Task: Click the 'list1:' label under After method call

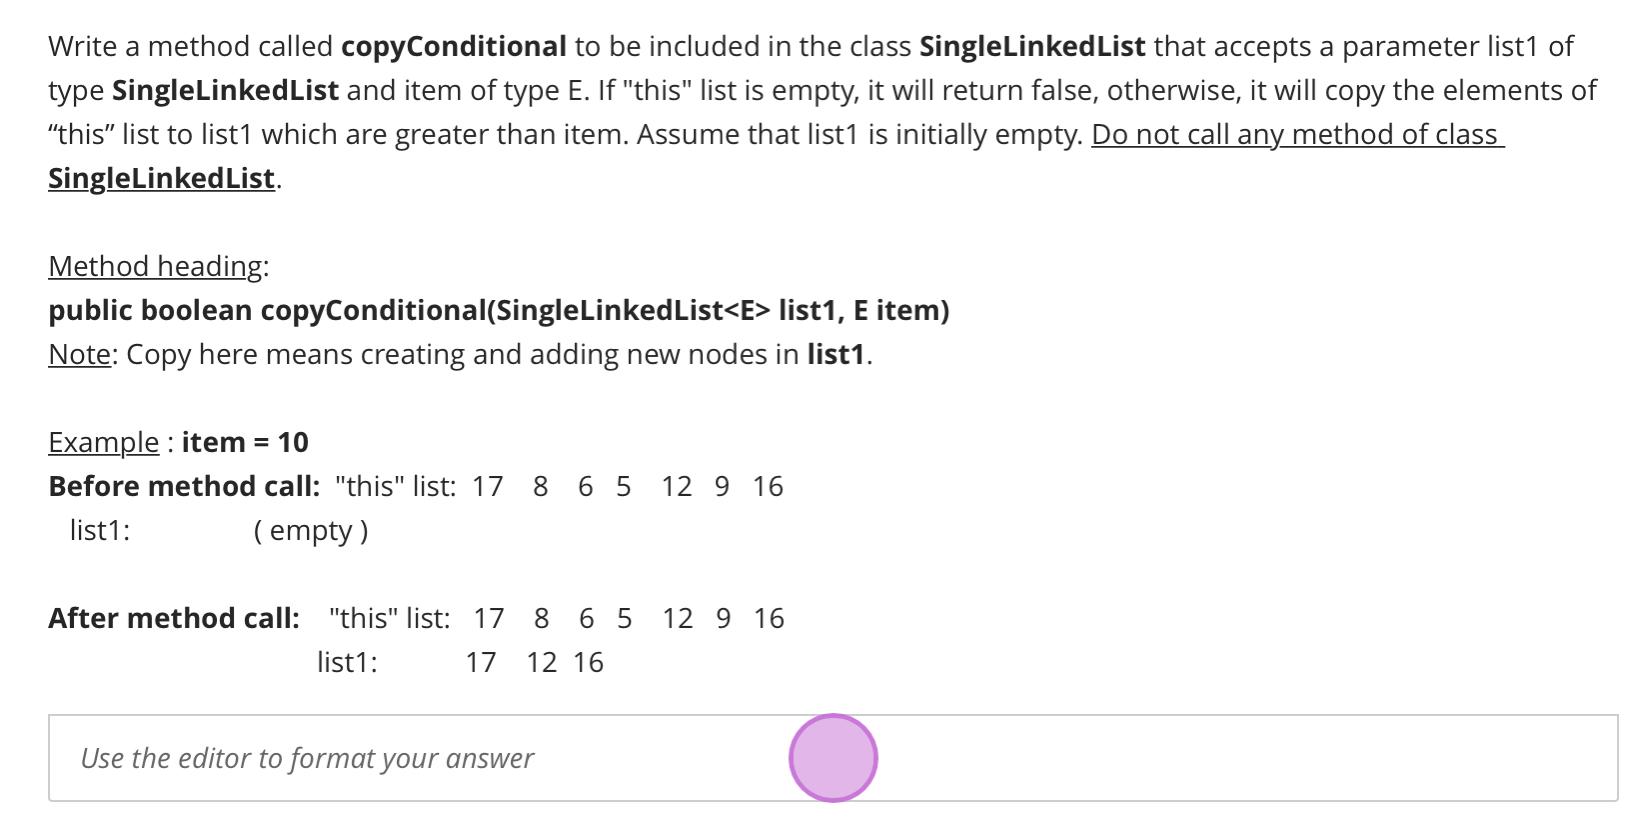Action: coord(347,662)
